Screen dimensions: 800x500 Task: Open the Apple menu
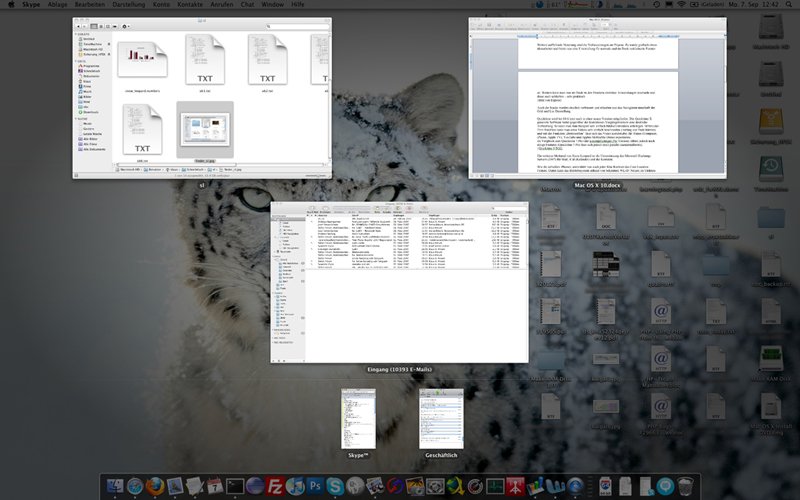(11, 4)
